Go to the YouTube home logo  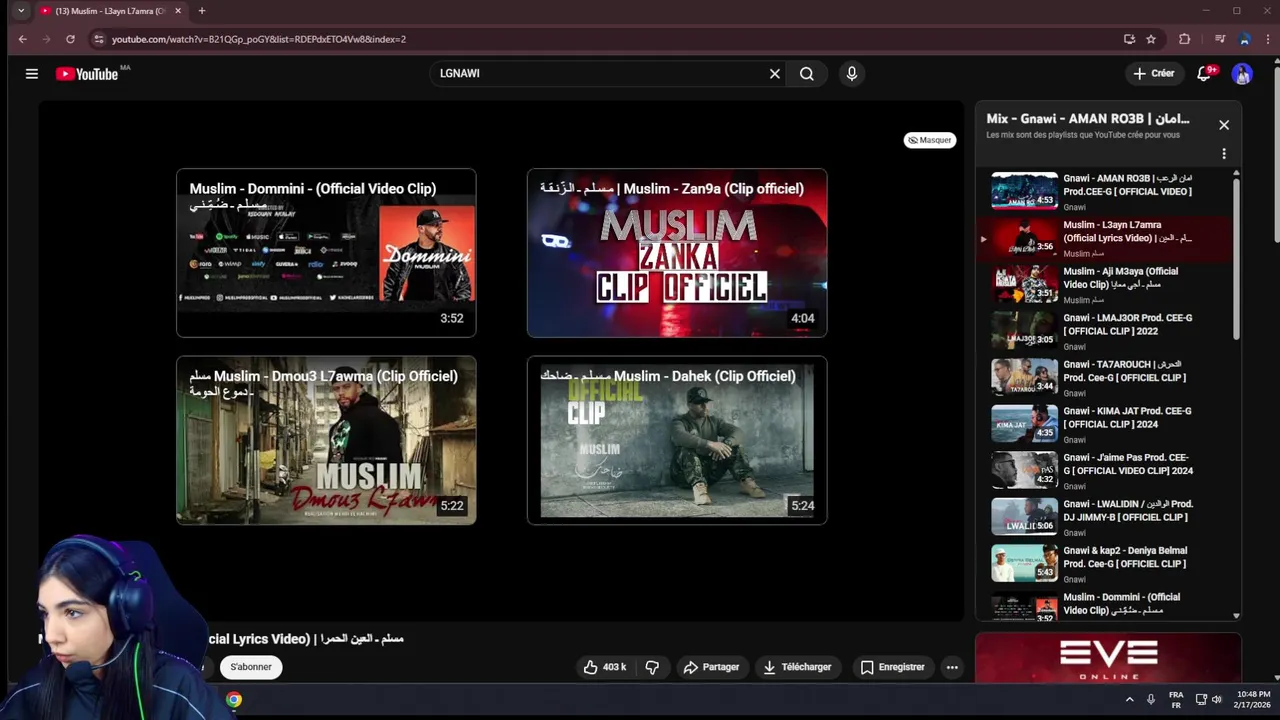click(x=87, y=73)
